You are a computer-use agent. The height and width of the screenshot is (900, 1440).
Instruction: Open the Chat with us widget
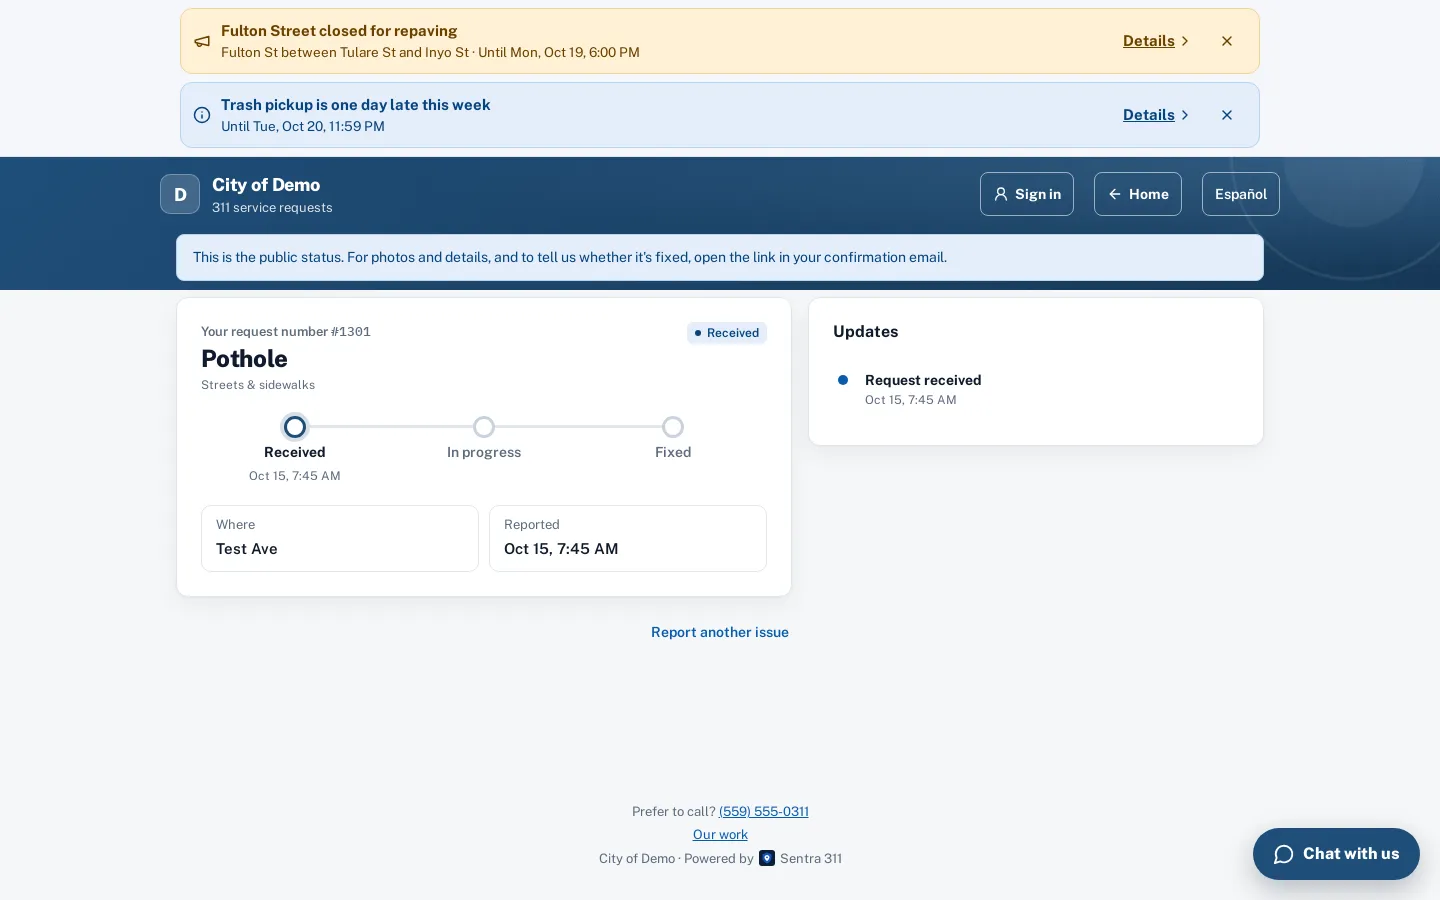coord(1336,854)
